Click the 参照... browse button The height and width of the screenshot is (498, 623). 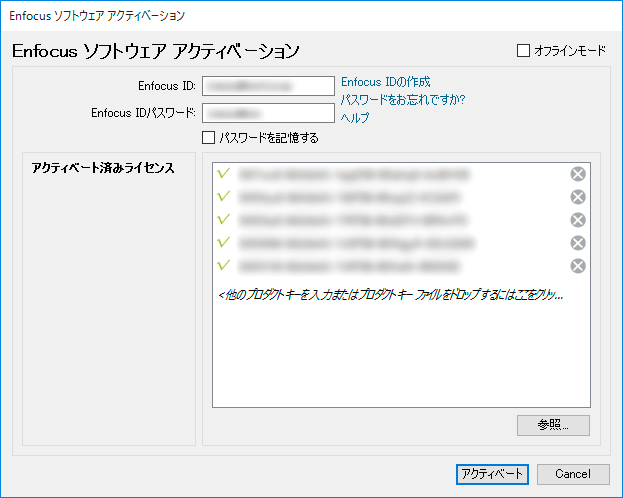coord(553,425)
